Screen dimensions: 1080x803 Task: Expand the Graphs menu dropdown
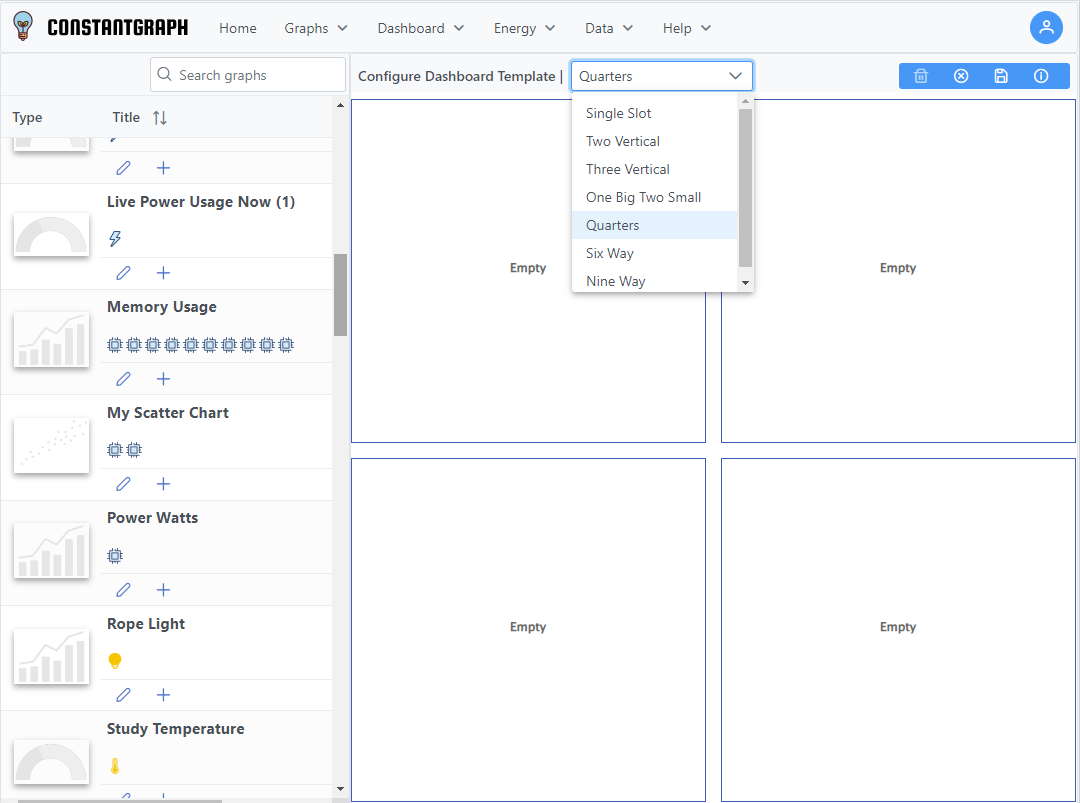tap(316, 28)
